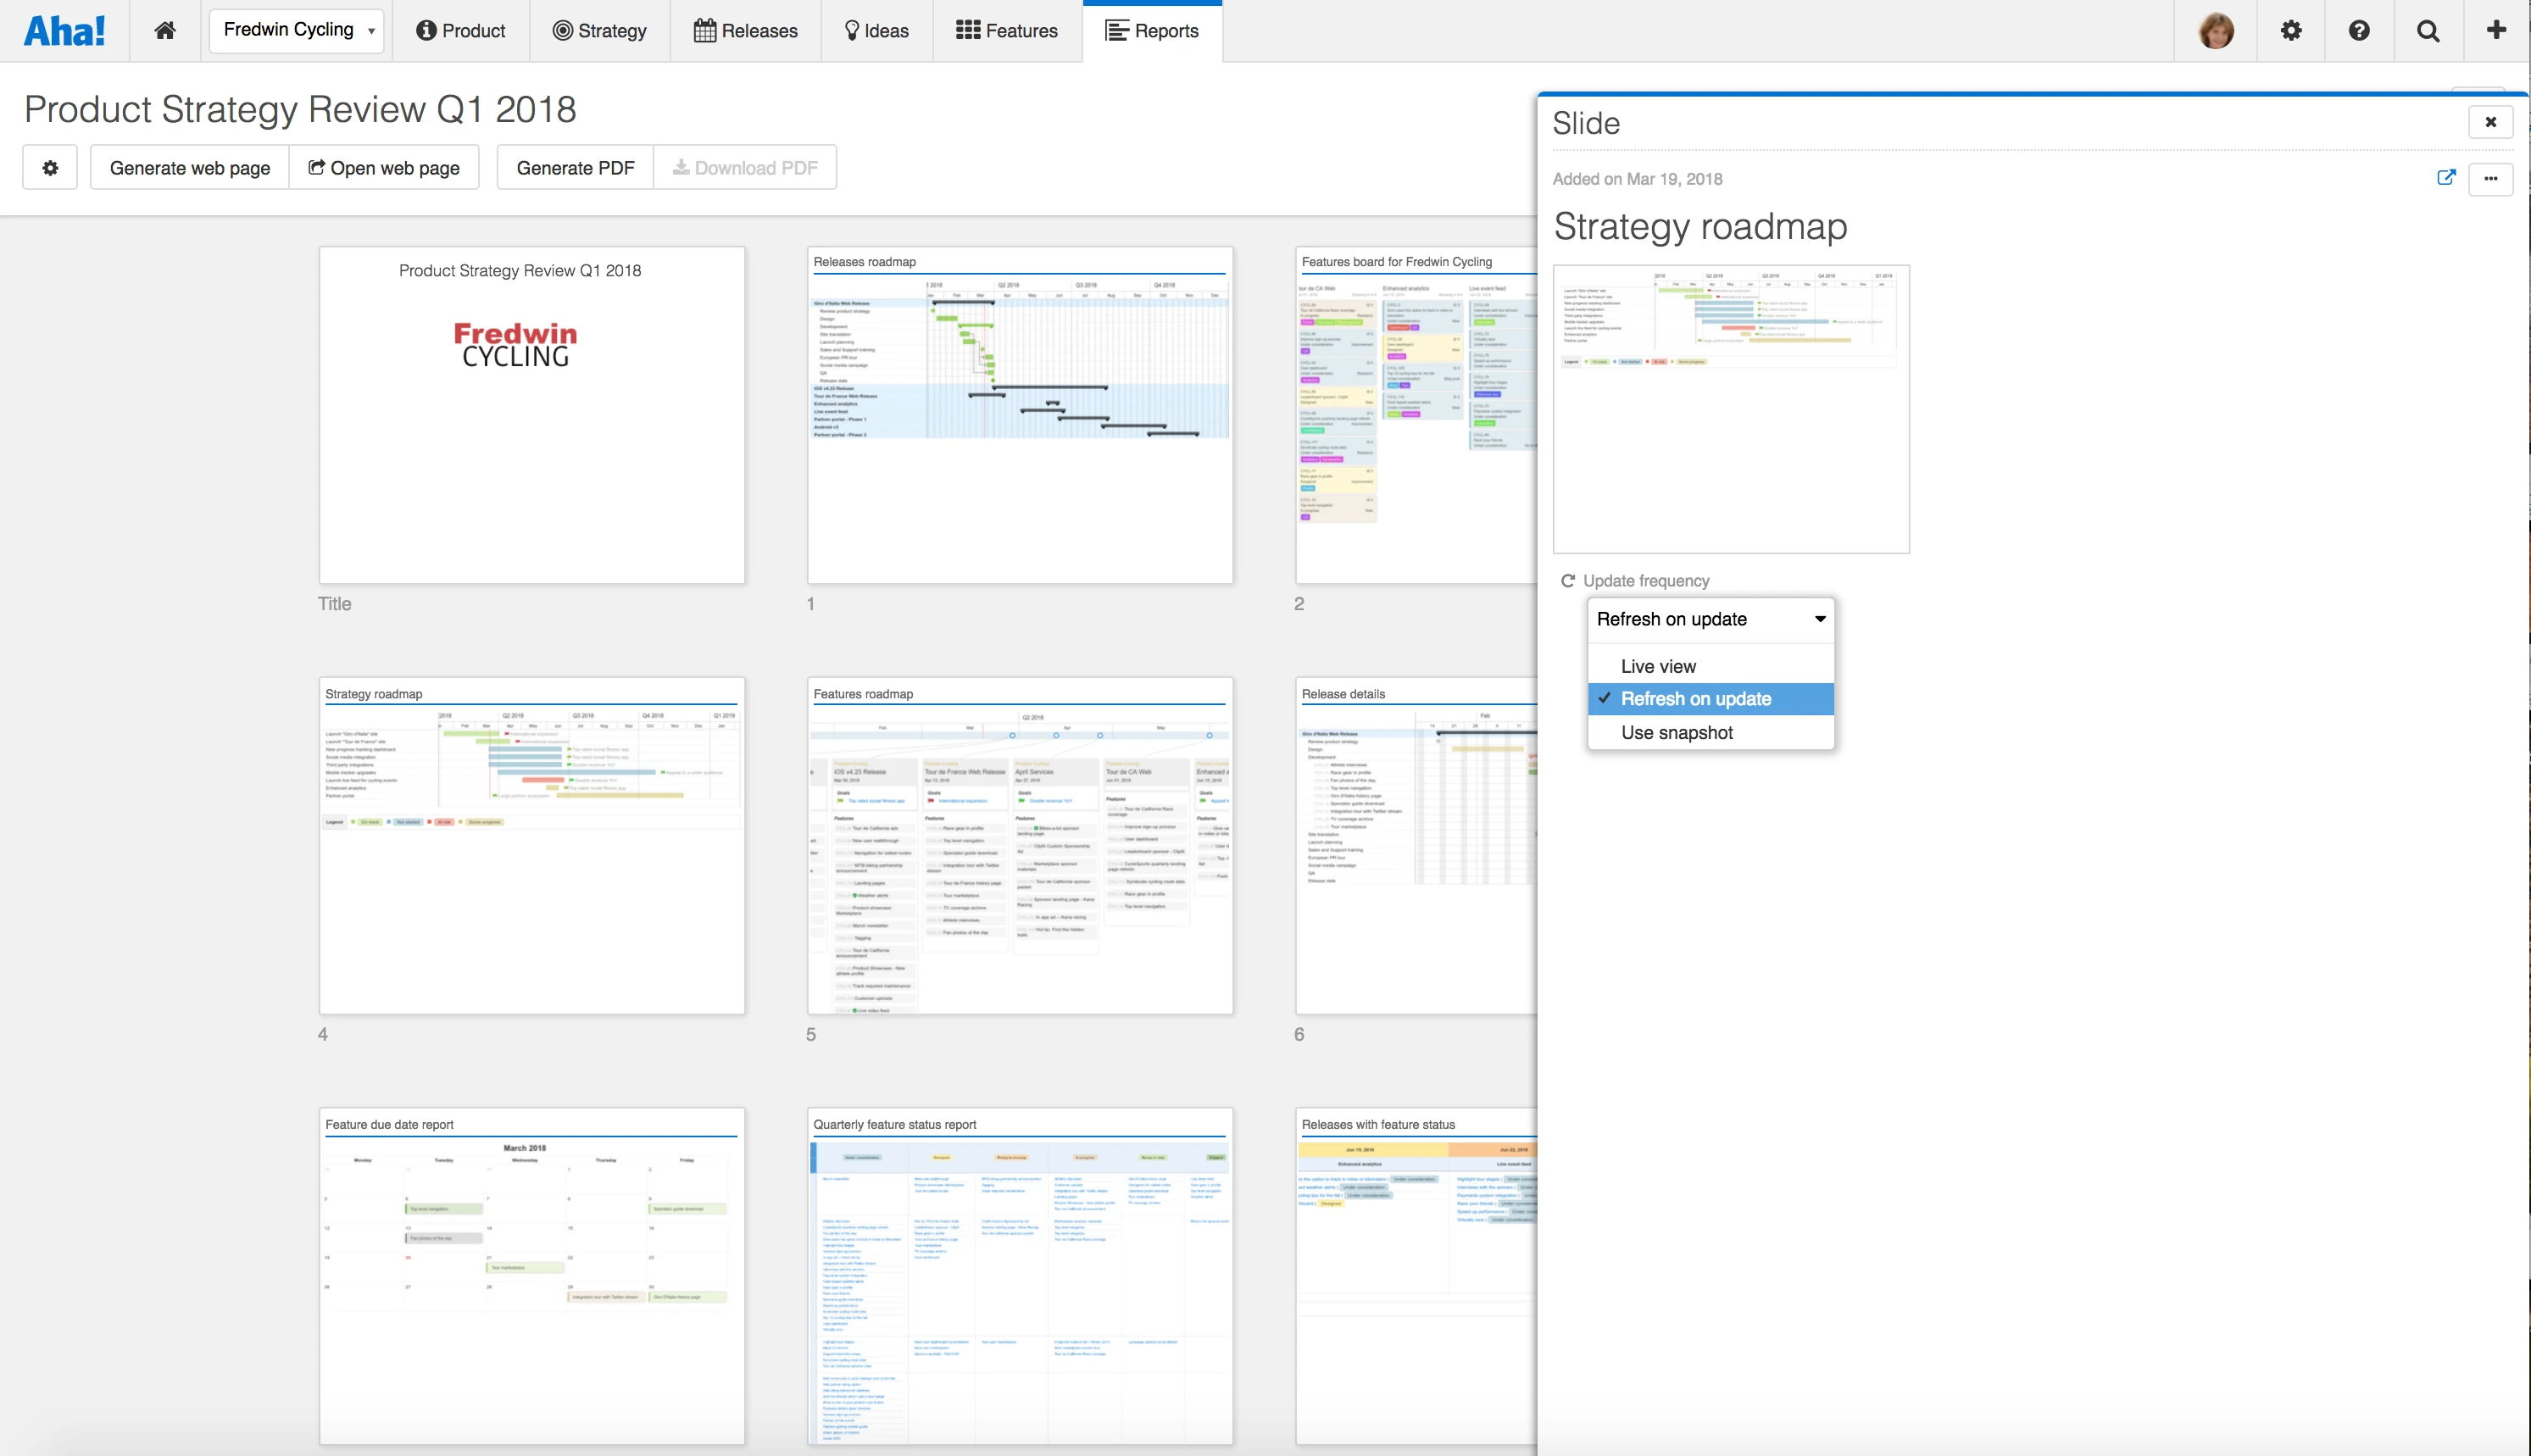Switch to the Reports tab
This screenshot has height=1456, width=2531.
[1152, 30]
